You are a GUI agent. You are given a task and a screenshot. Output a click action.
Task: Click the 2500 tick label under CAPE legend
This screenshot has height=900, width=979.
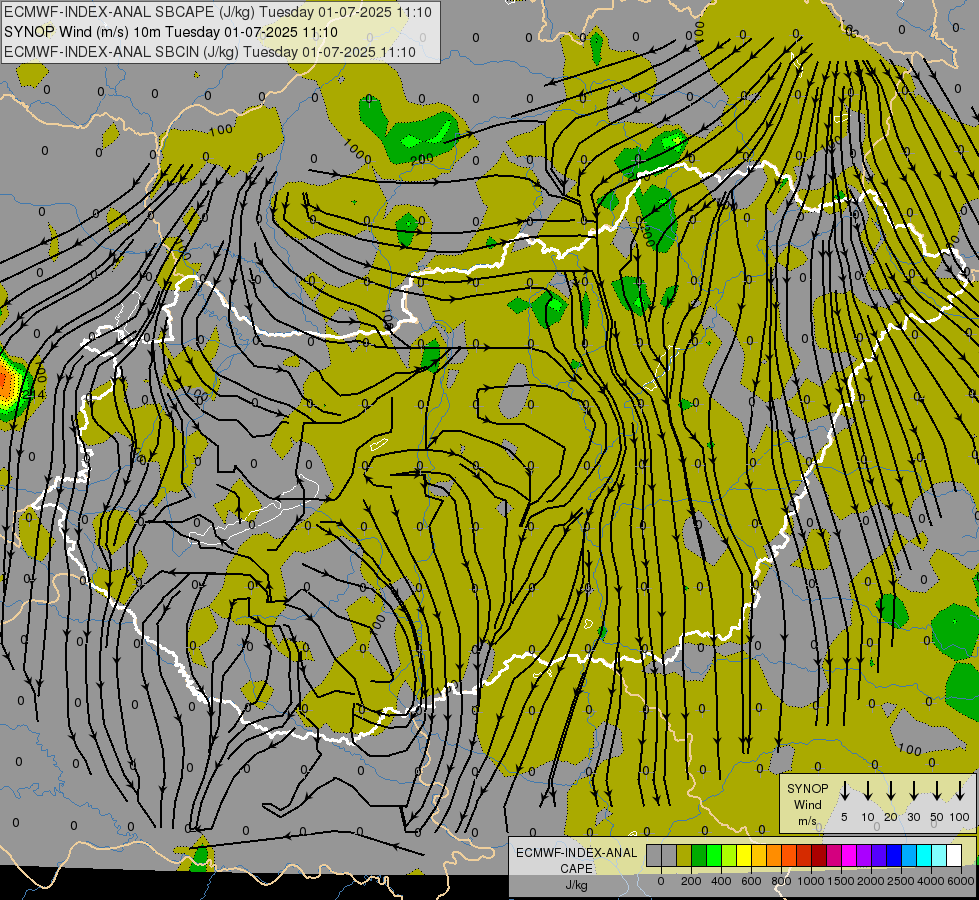click(x=901, y=881)
